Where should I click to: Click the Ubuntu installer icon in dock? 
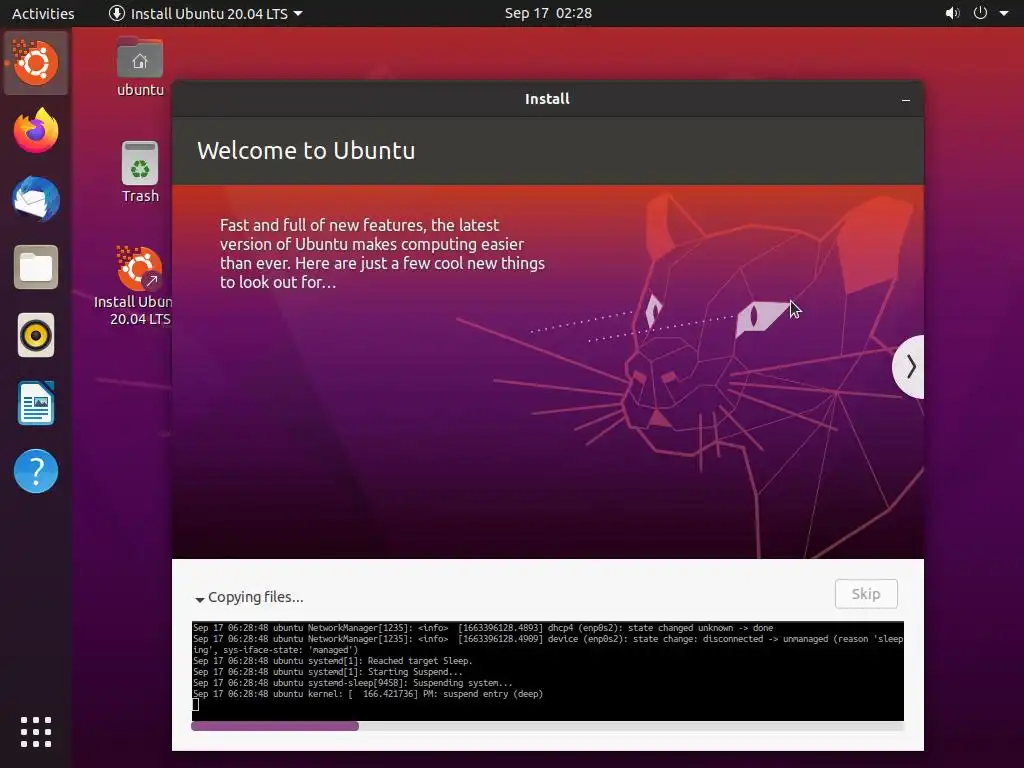[x=36, y=63]
